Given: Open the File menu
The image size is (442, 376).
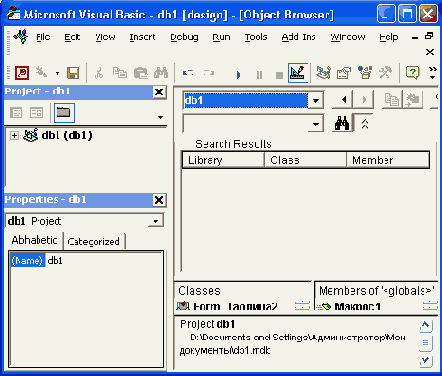Looking at the screenshot, I should 43,37.
